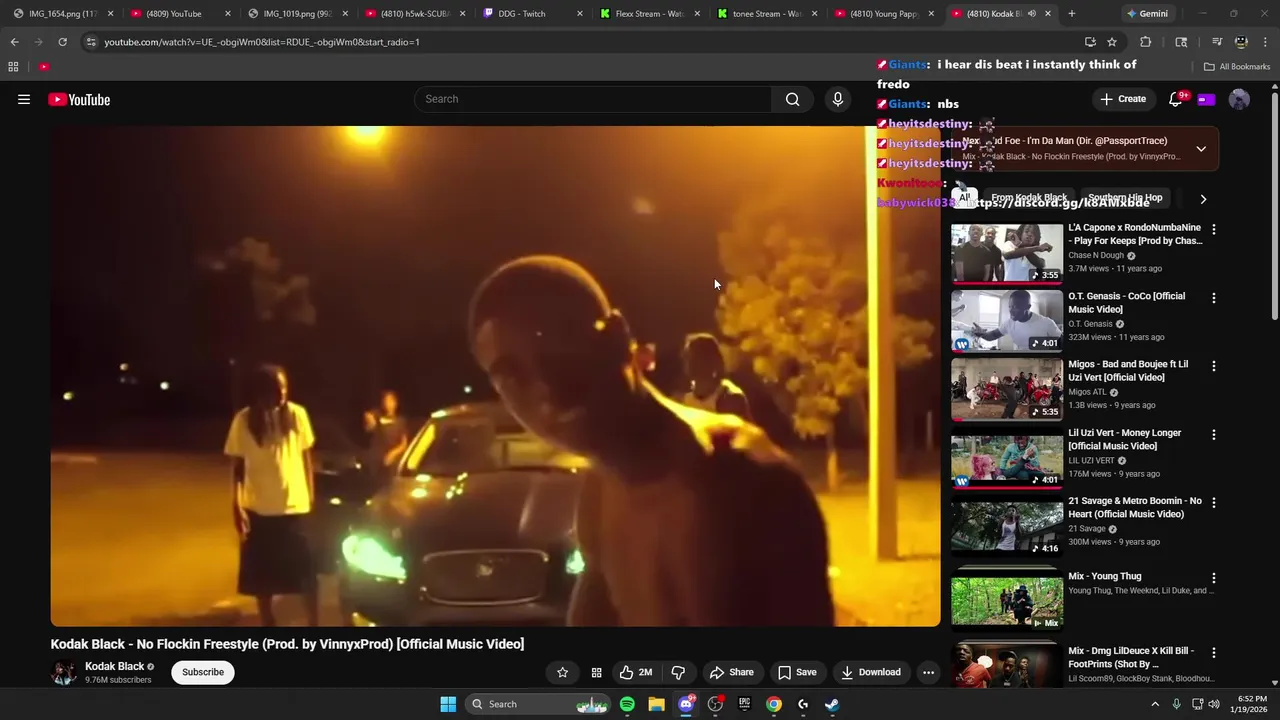1280x720 pixels.
Task: Show next category chips arrow
Action: 1203,199
